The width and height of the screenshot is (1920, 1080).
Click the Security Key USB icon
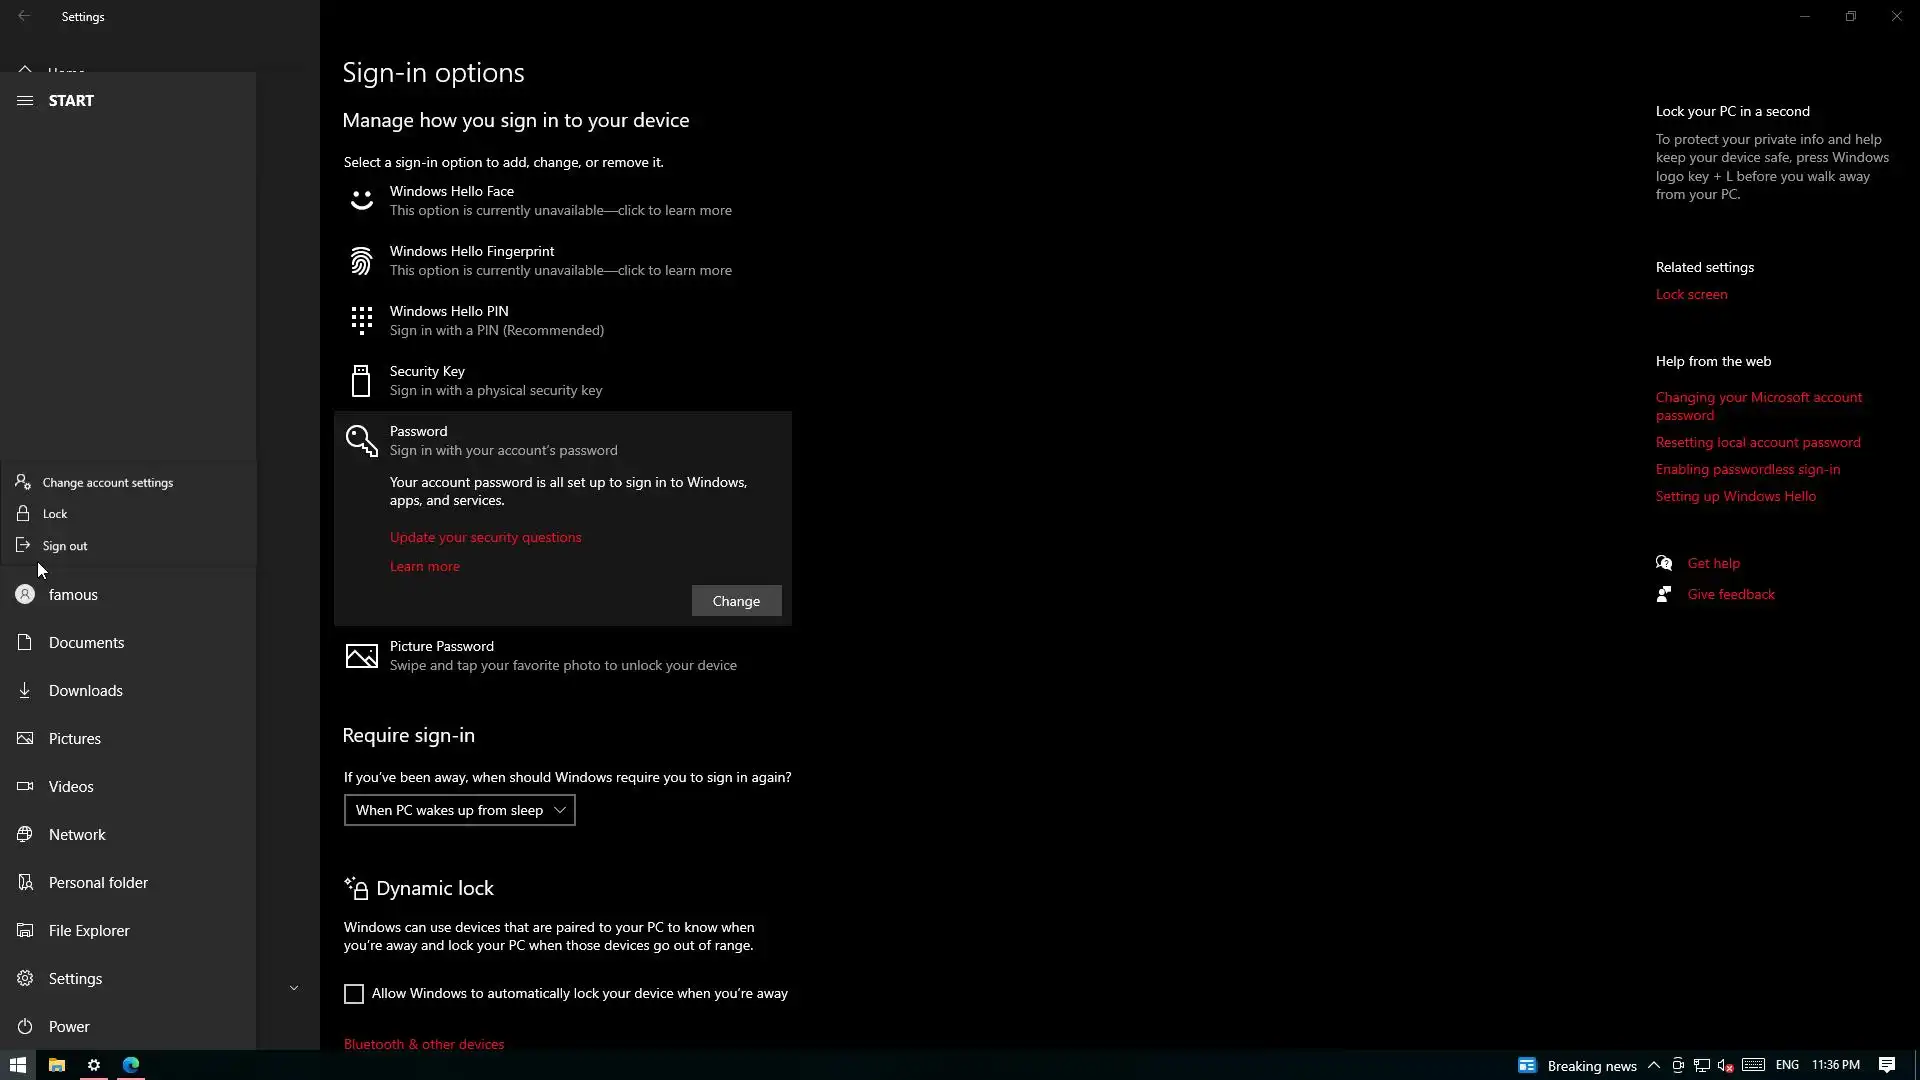point(361,381)
